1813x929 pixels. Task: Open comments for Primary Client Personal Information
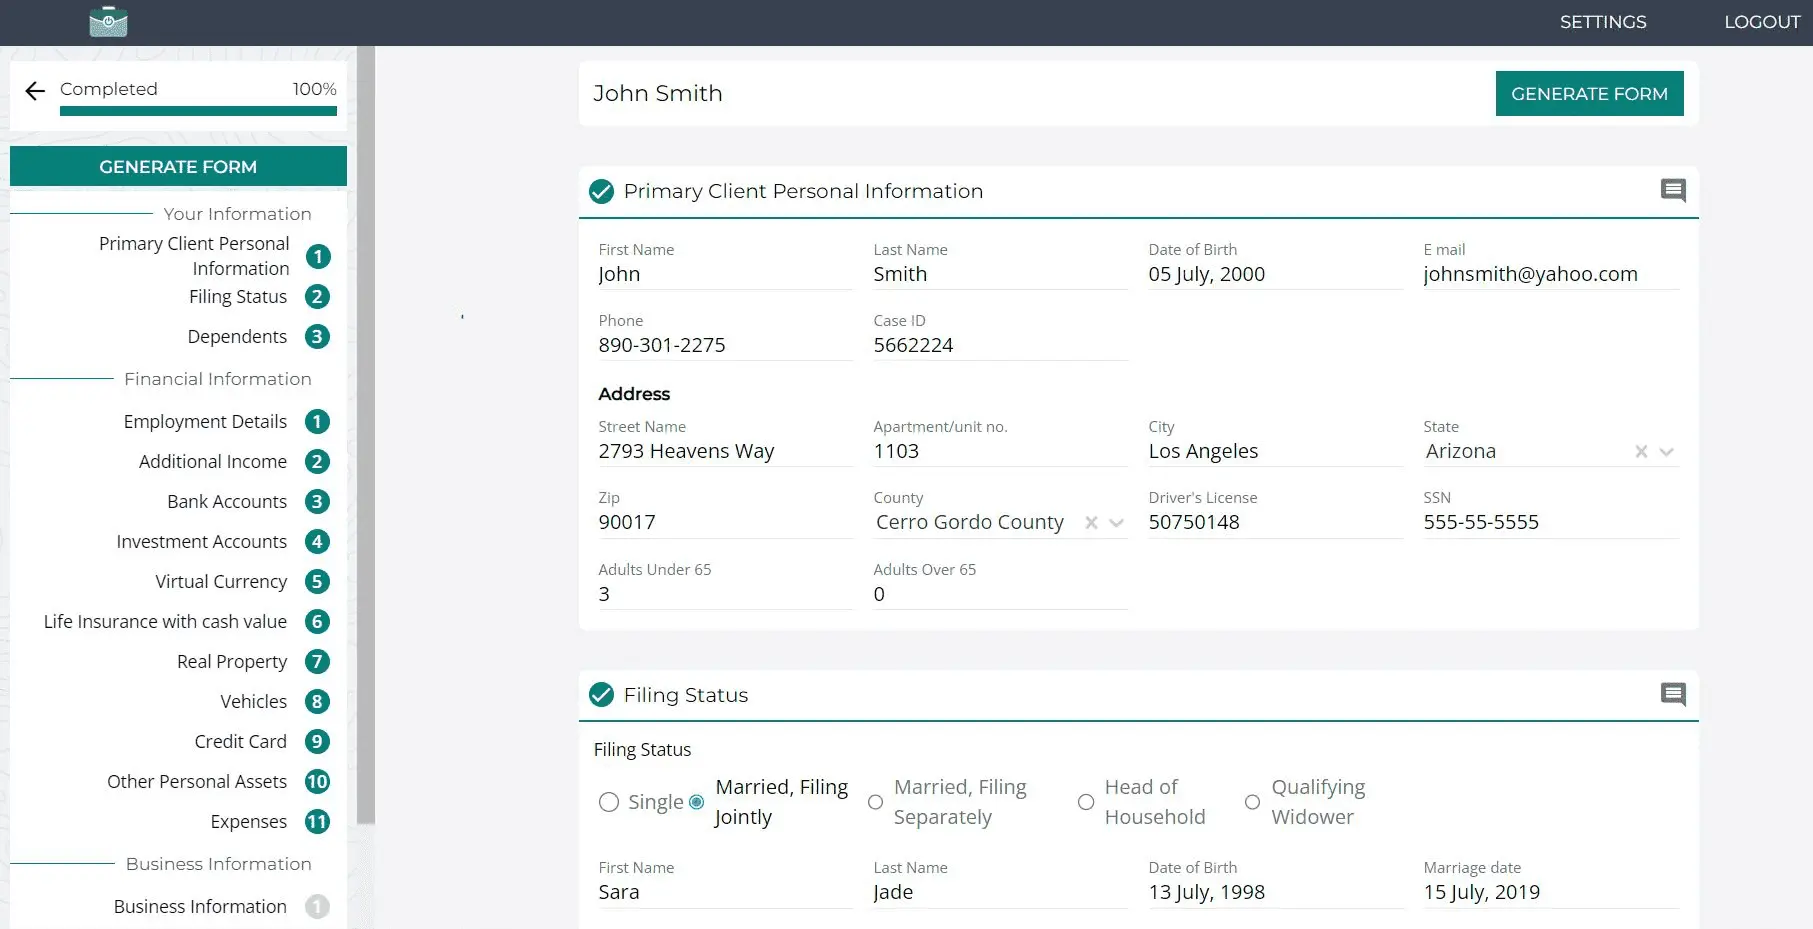point(1673,190)
